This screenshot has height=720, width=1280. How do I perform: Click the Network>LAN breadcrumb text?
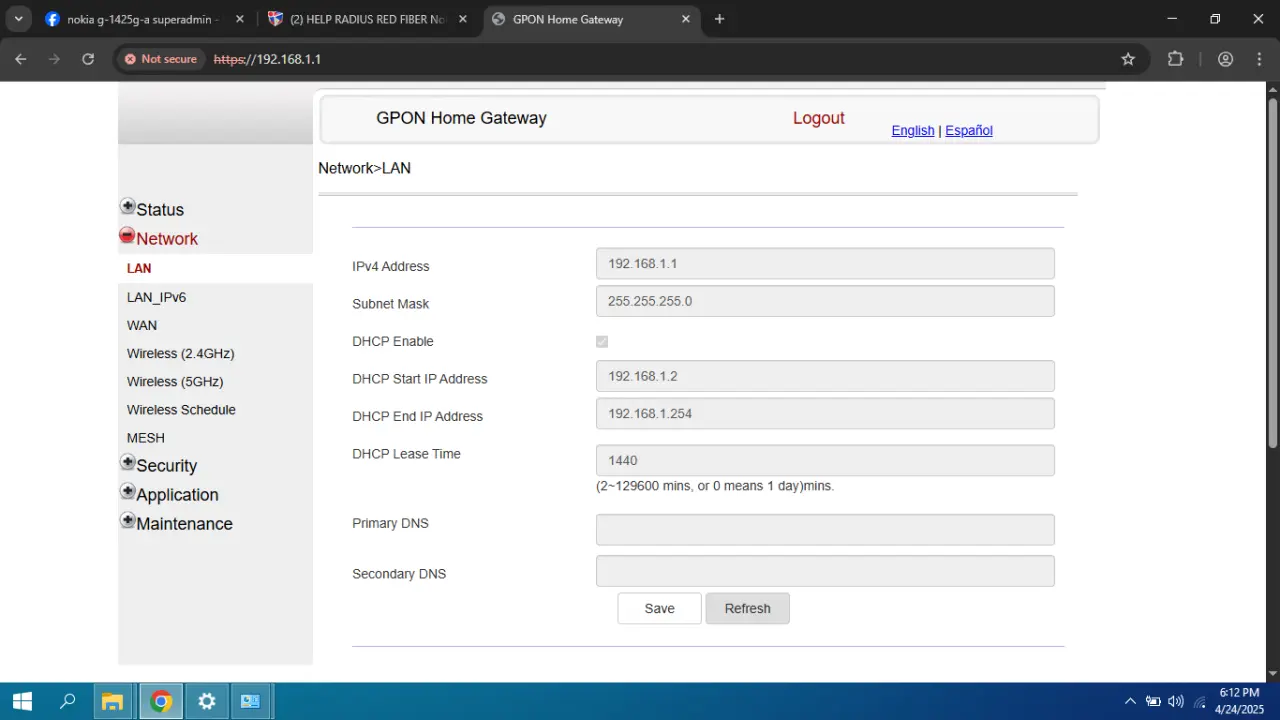coord(364,168)
